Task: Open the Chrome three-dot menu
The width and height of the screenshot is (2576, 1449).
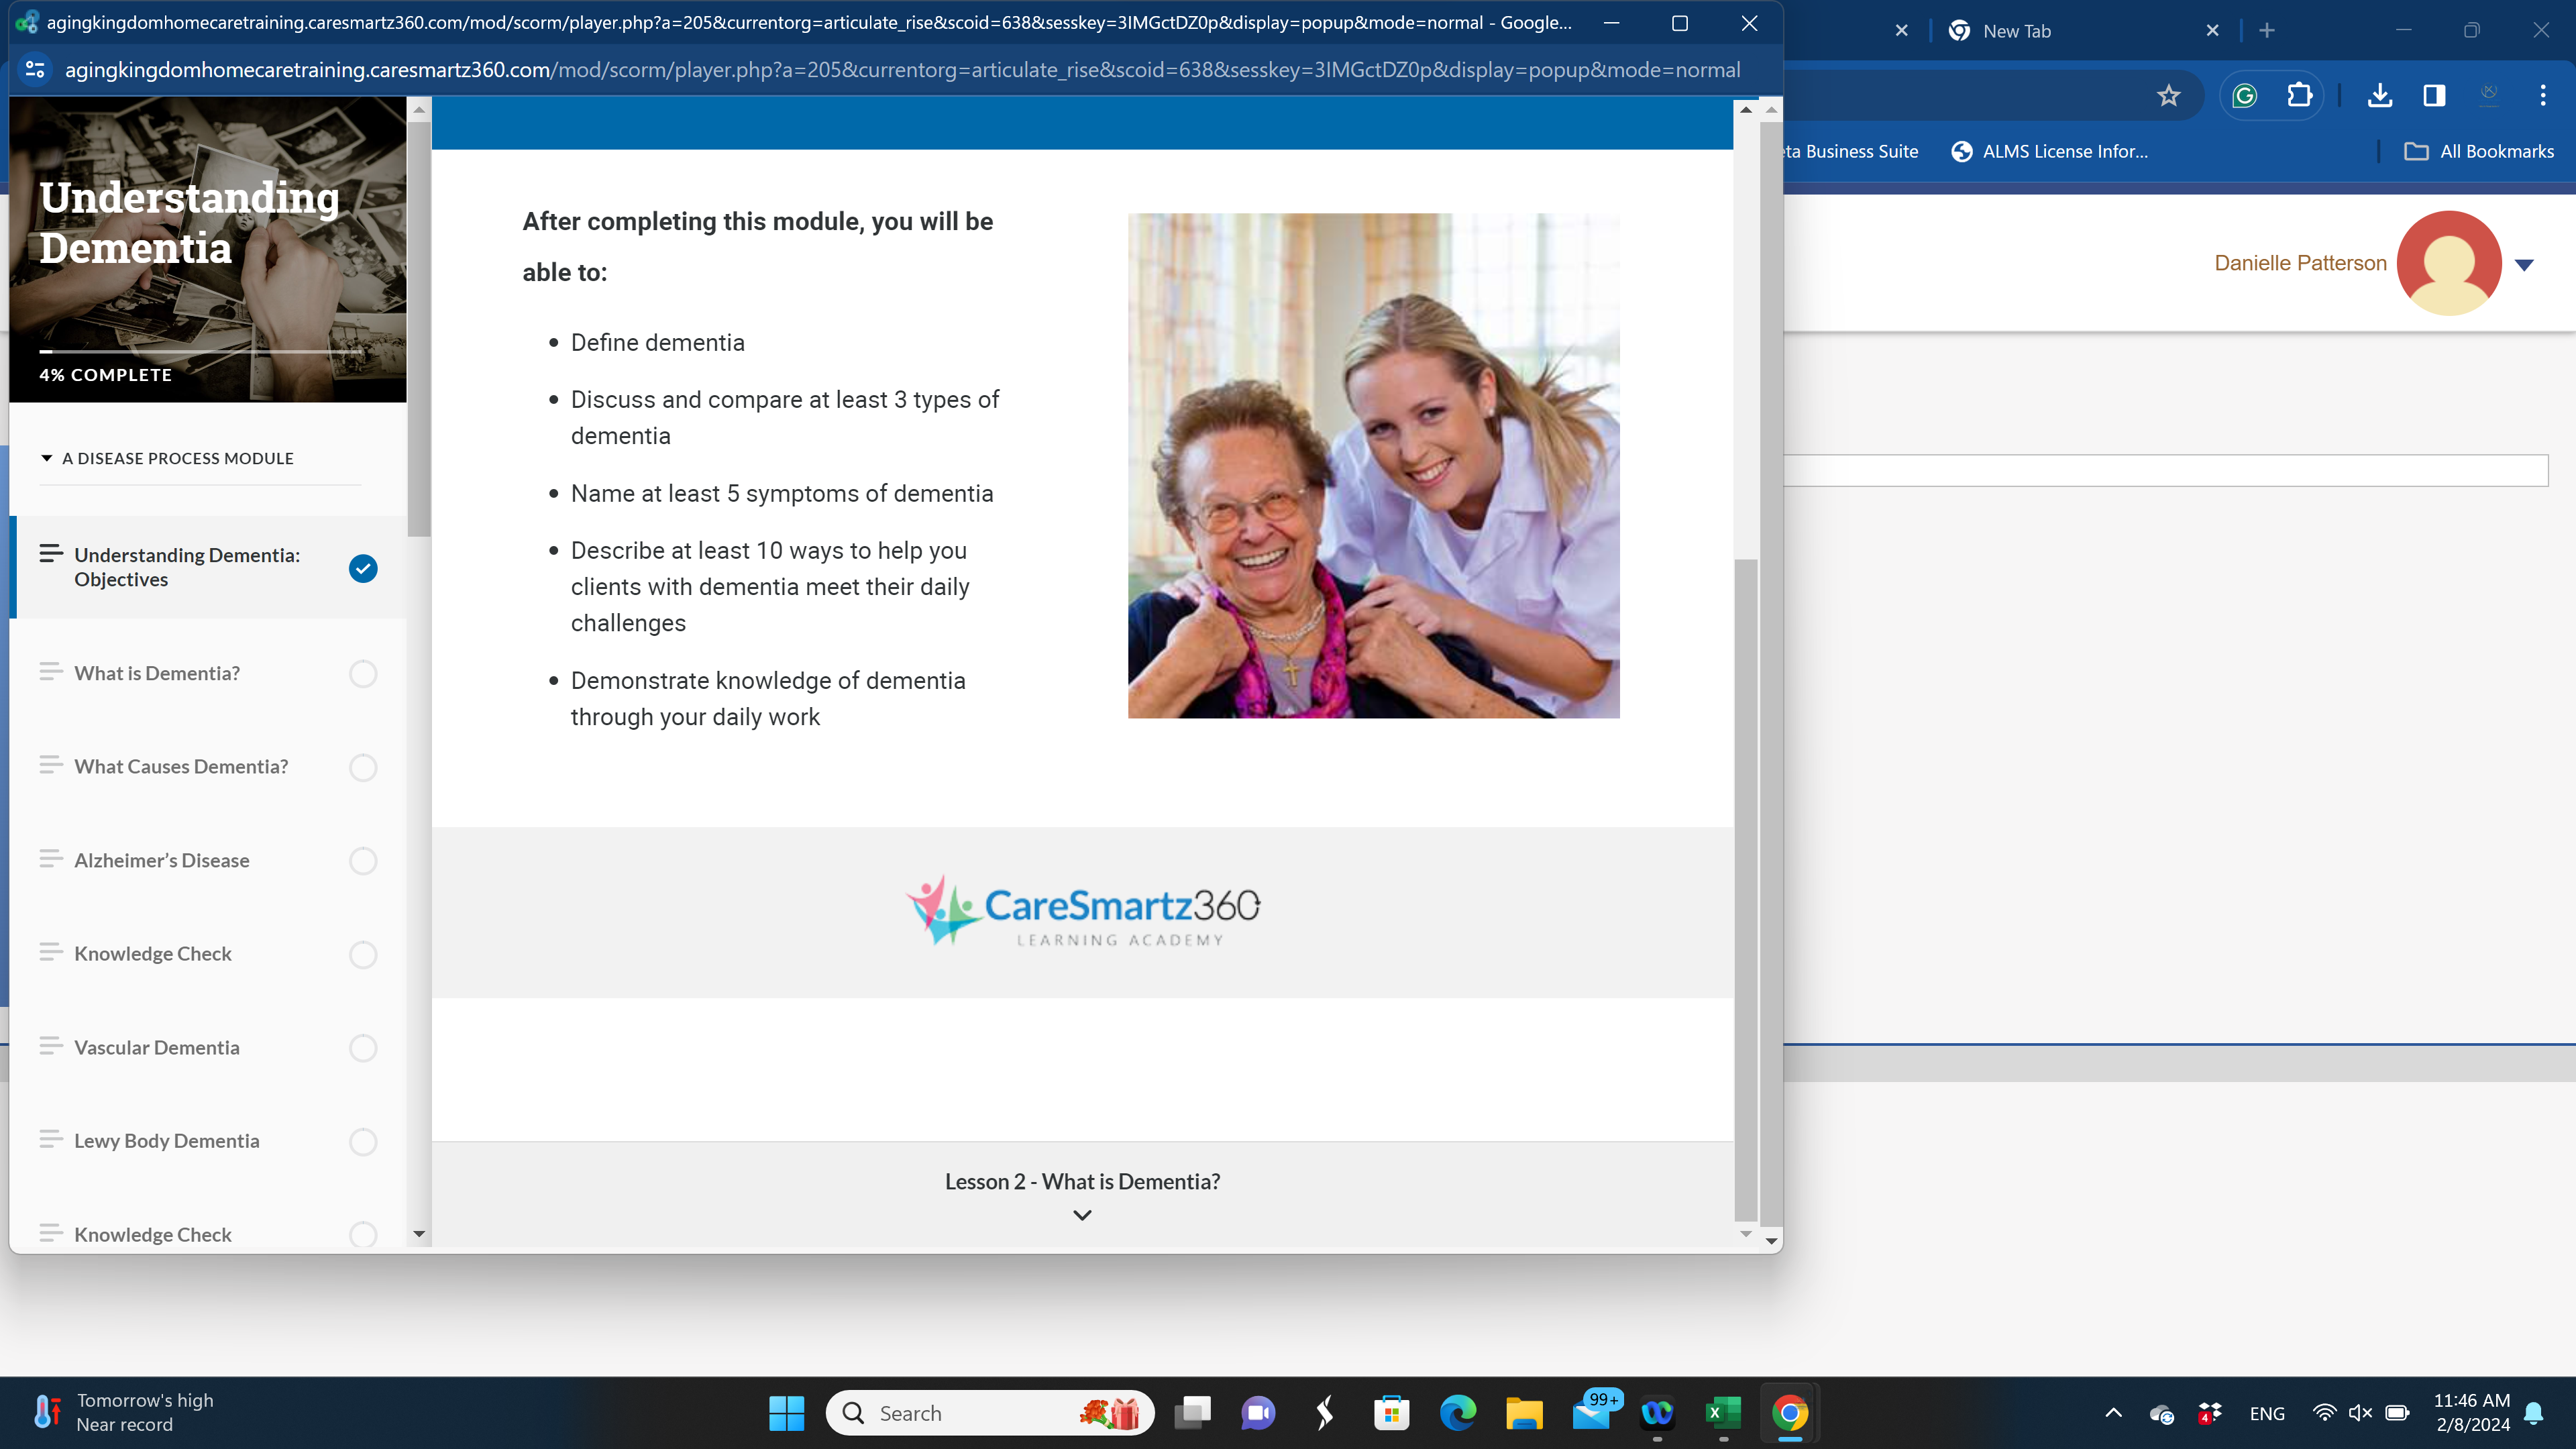Action: (2542, 96)
